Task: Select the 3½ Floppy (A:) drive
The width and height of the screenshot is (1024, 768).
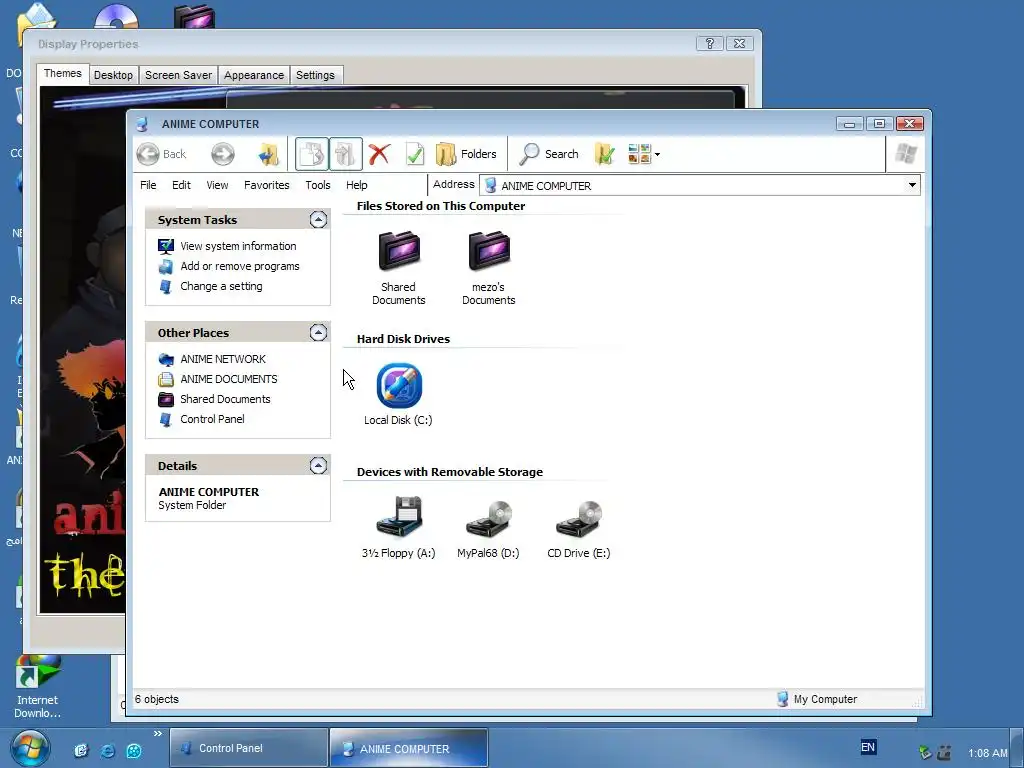Action: tap(398, 527)
